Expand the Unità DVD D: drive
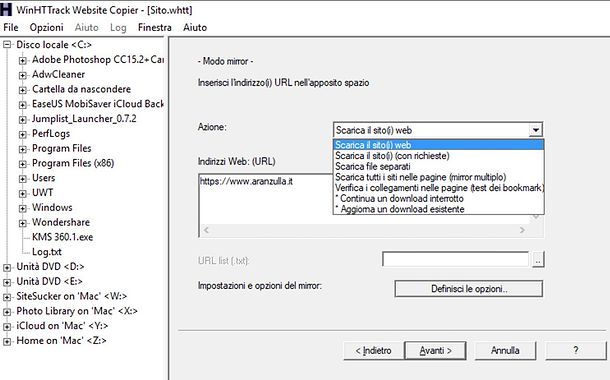This screenshot has height=380, width=610. 7,267
